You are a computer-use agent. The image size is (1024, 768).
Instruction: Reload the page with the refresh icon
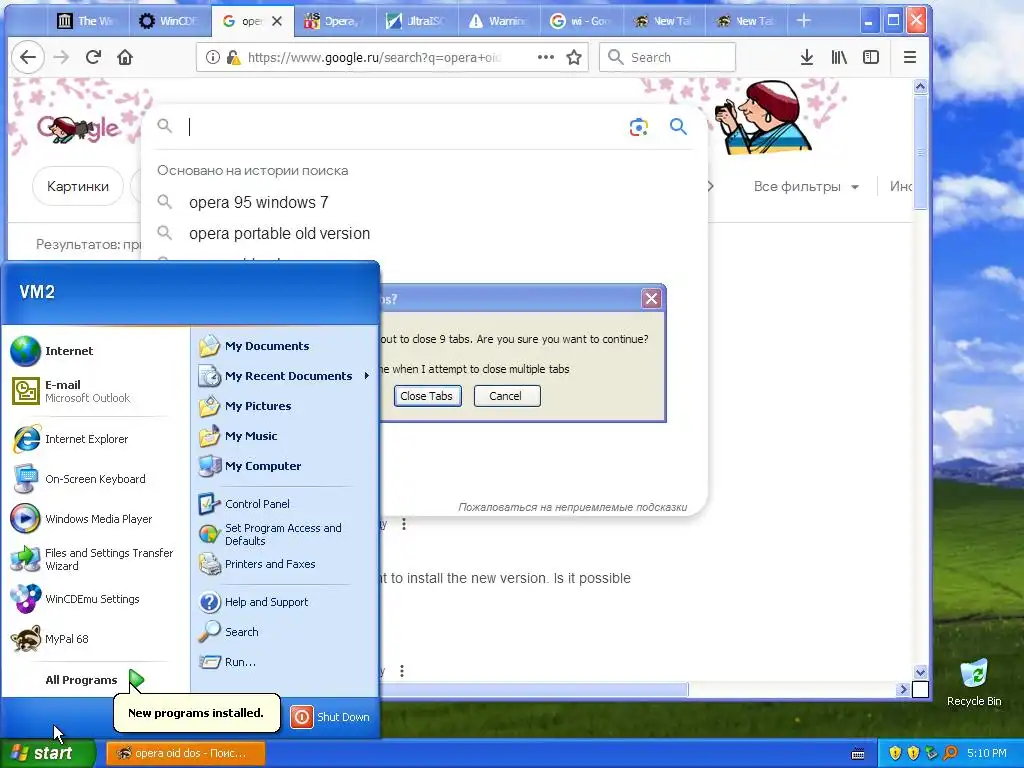93,57
